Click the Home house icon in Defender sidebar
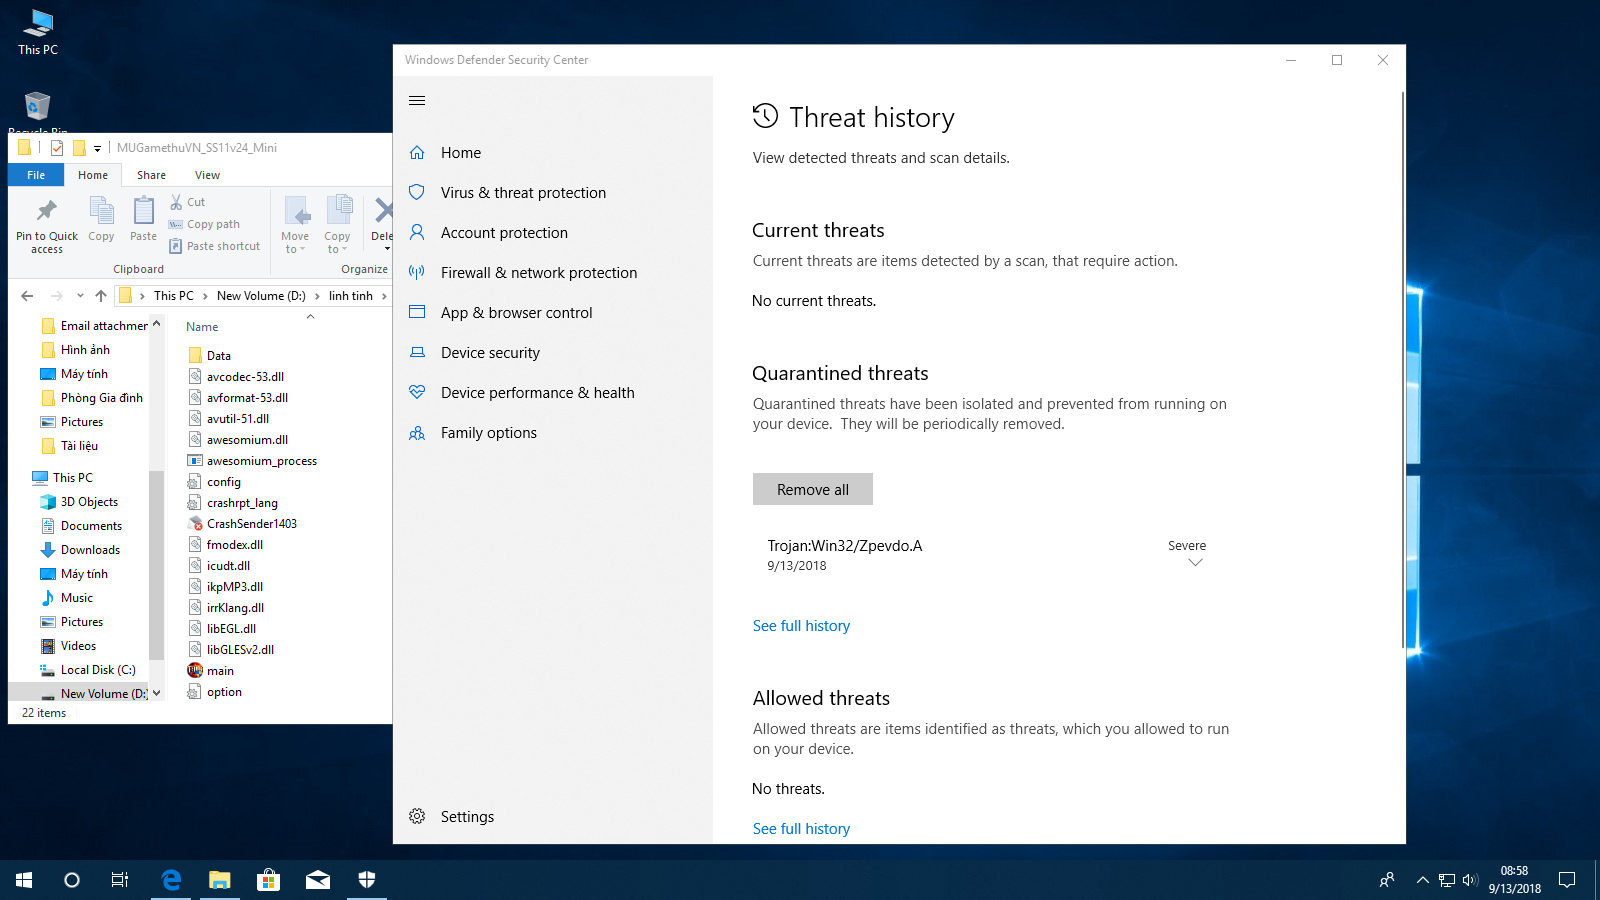This screenshot has height=900, width=1600. tap(417, 153)
